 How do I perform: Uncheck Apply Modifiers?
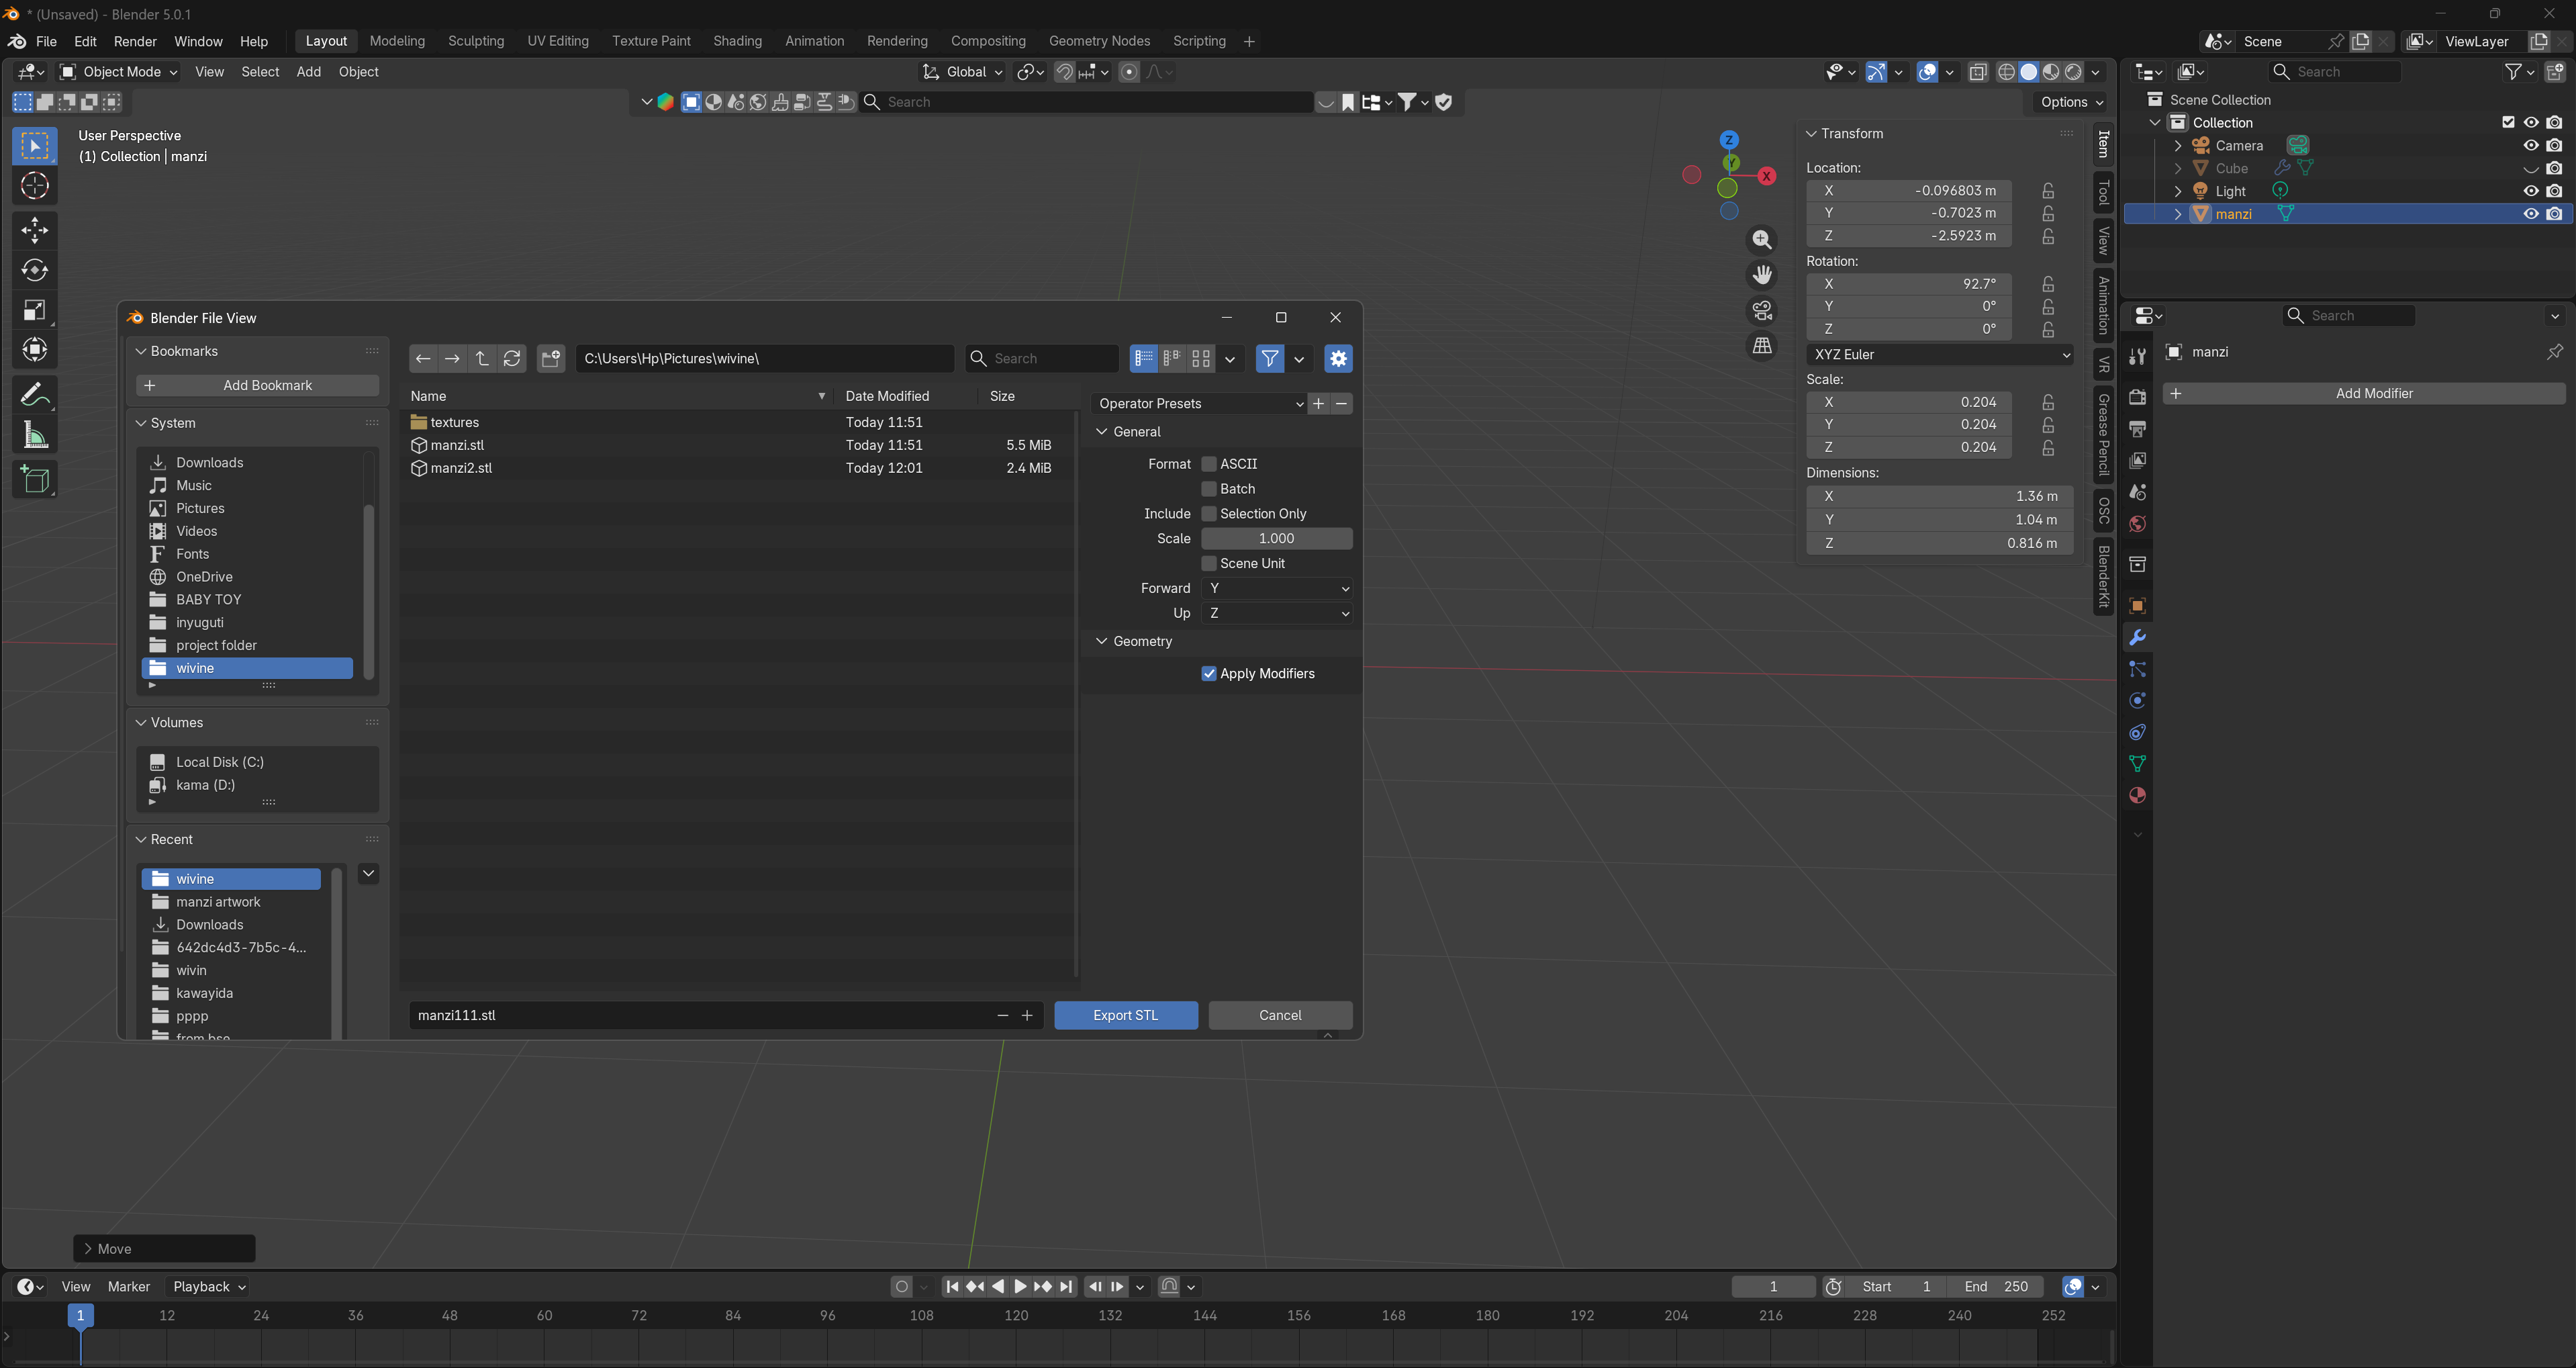click(1209, 674)
